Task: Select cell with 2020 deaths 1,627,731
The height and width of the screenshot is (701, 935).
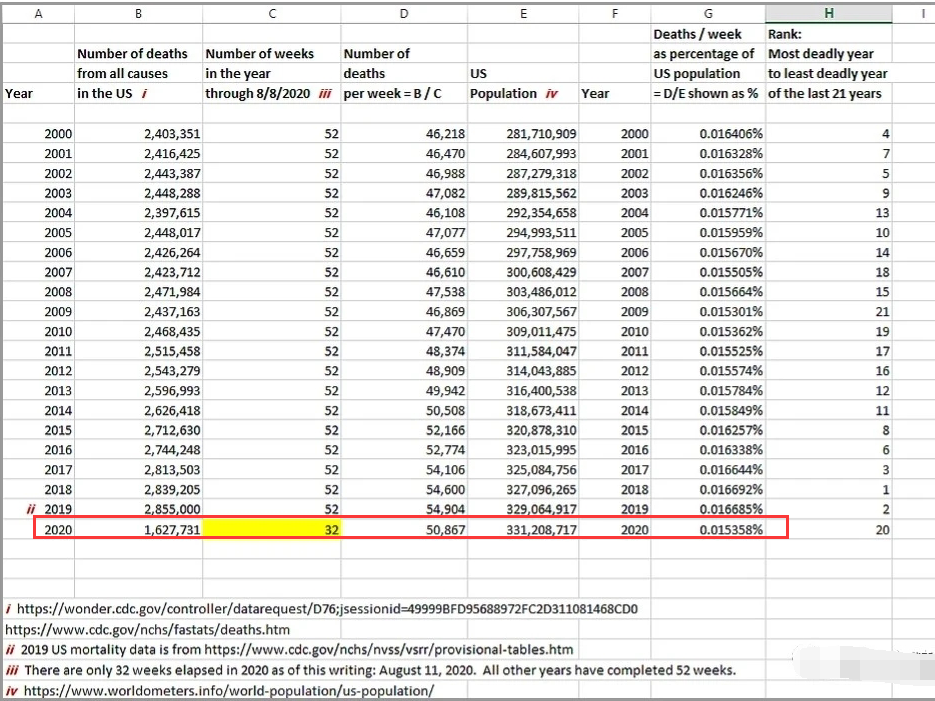Action: (138, 529)
